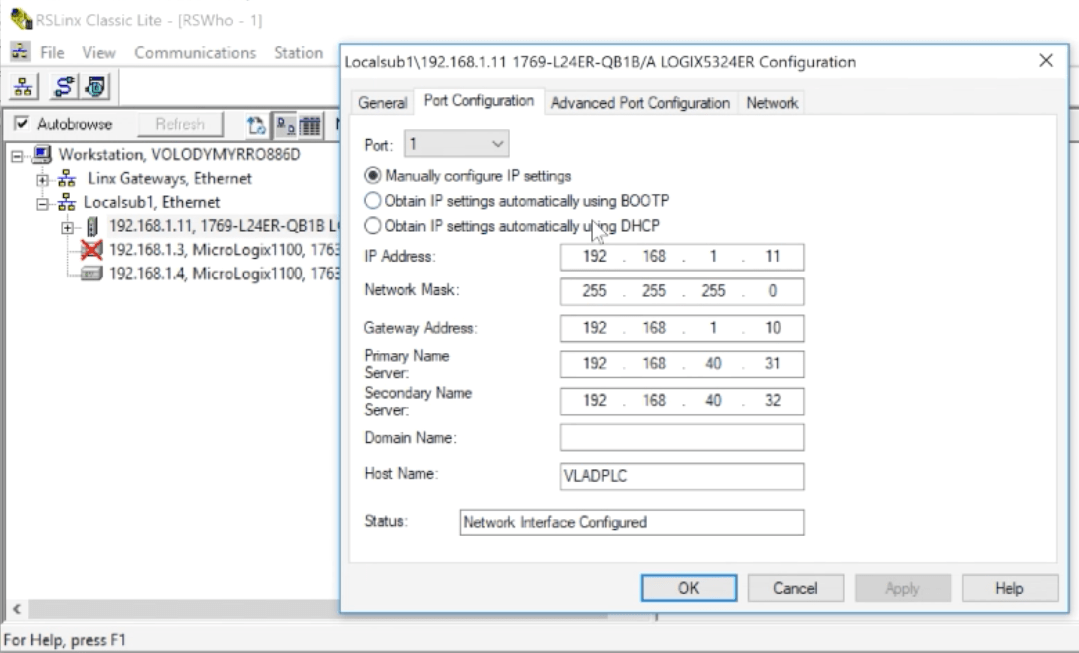Expand the Linx Gateways node
The height and width of the screenshot is (653, 1079).
43,180
